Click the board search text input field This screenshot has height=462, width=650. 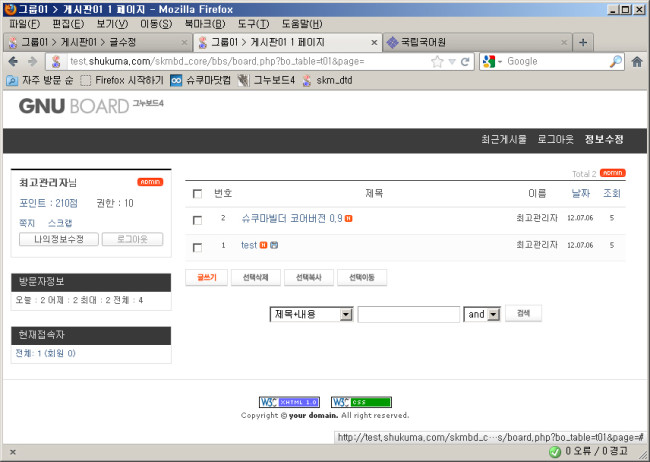coord(408,314)
